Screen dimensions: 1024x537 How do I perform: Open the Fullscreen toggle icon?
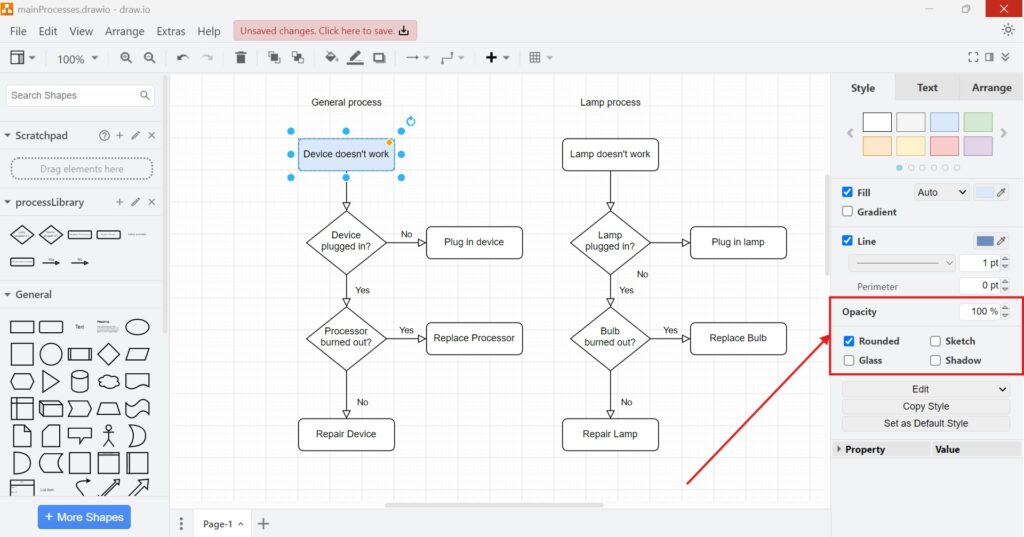(973, 57)
